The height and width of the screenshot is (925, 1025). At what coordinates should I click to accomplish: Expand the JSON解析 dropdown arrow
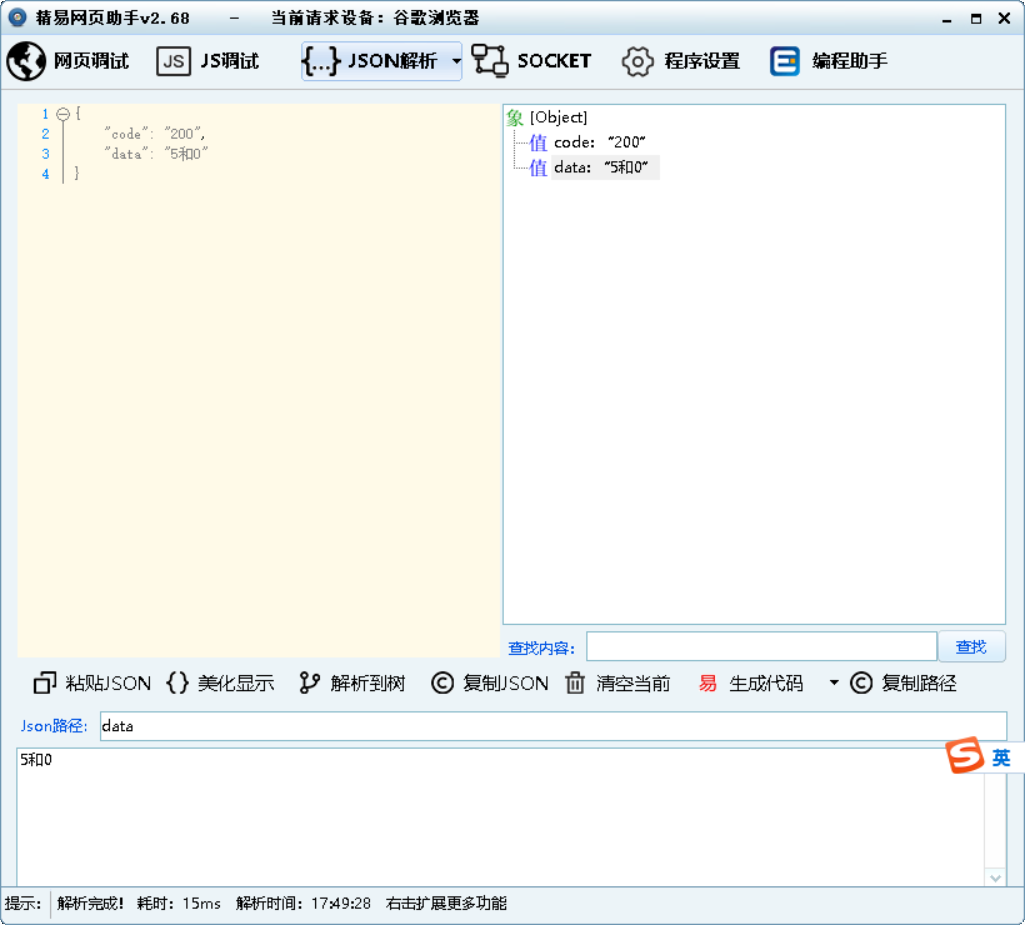[456, 61]
